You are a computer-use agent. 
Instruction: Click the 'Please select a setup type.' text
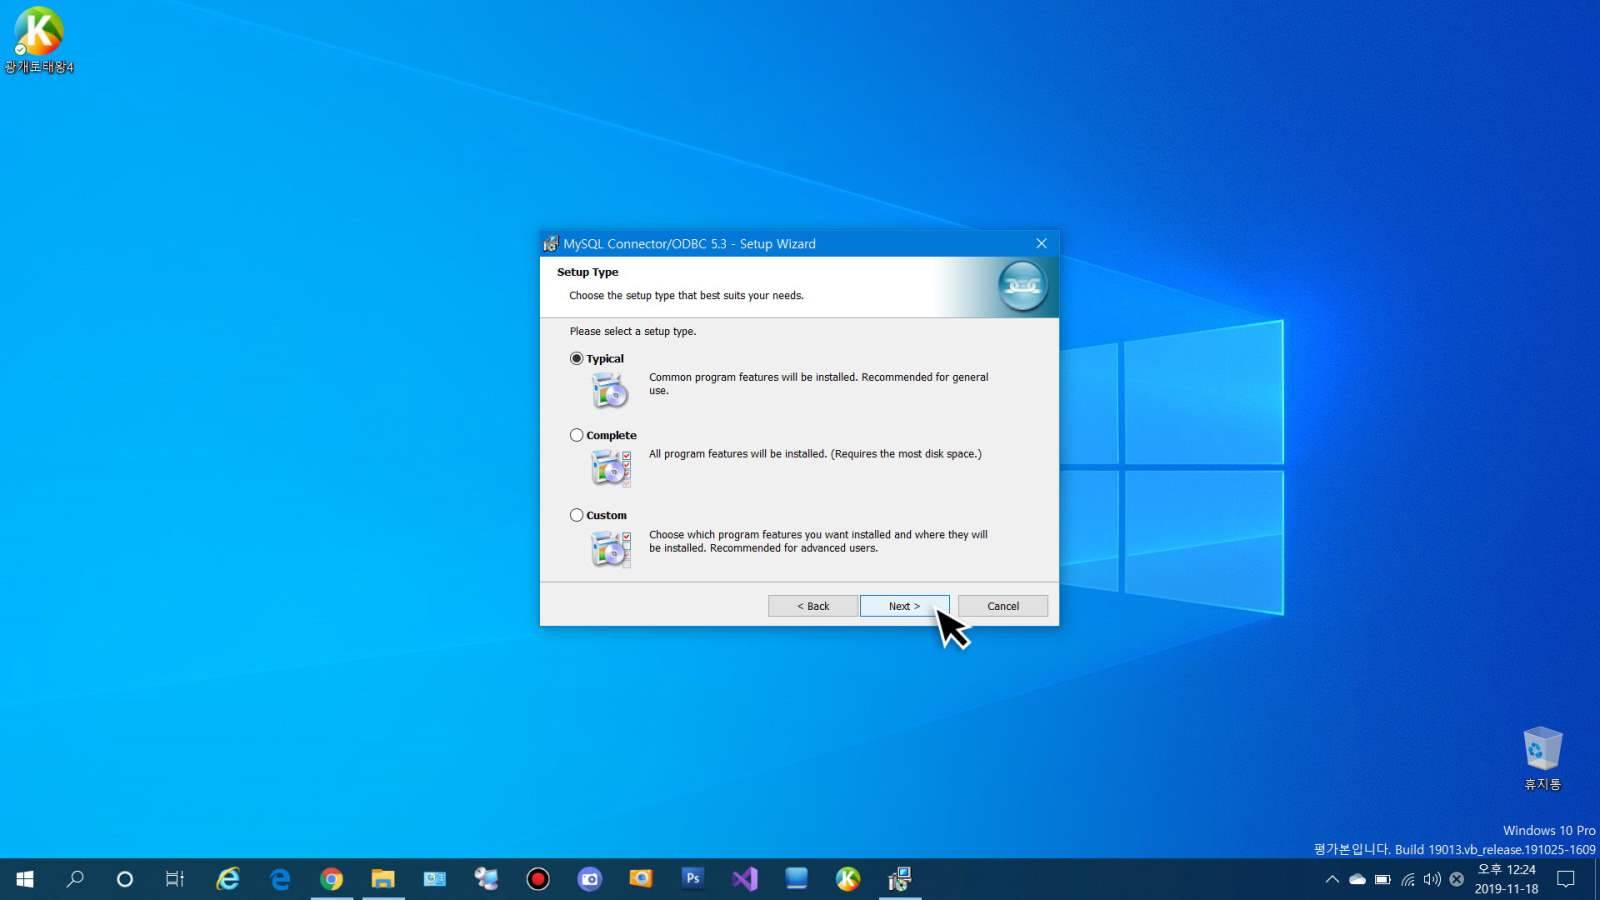[633, 331]
